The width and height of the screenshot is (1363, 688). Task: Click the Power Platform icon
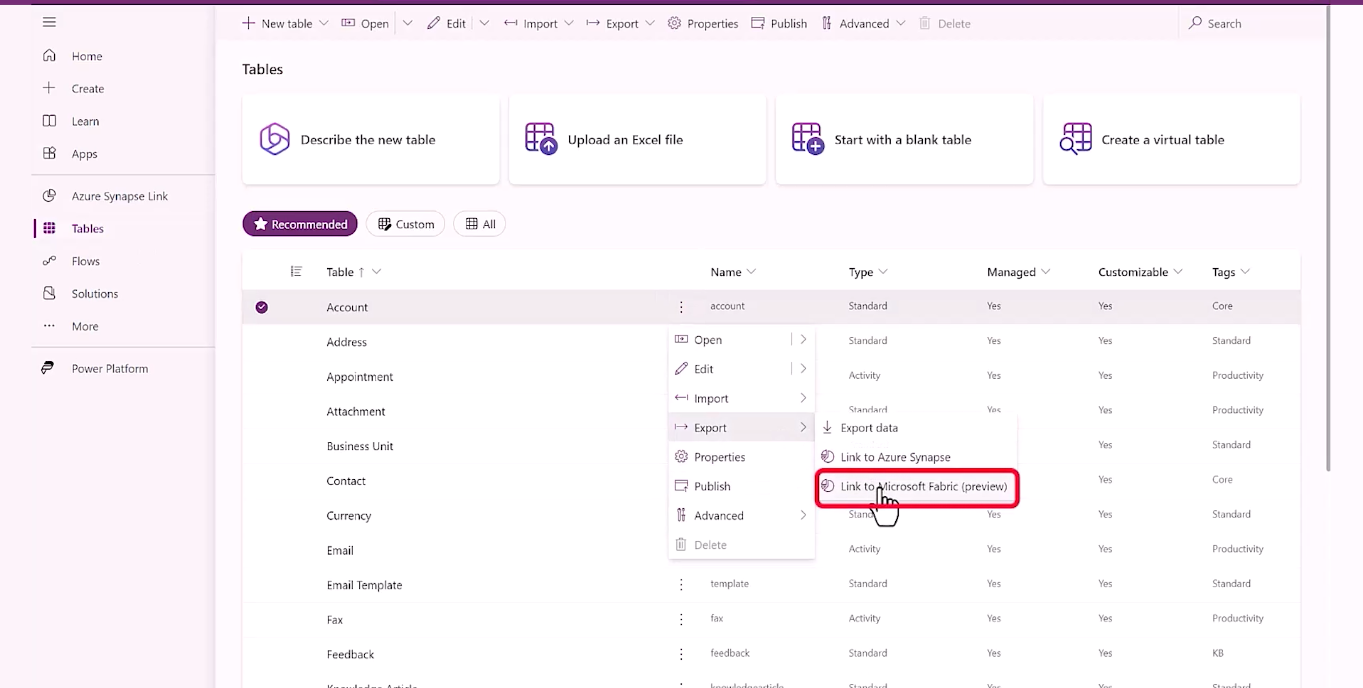pyautogui.click(x=48, y=368)
